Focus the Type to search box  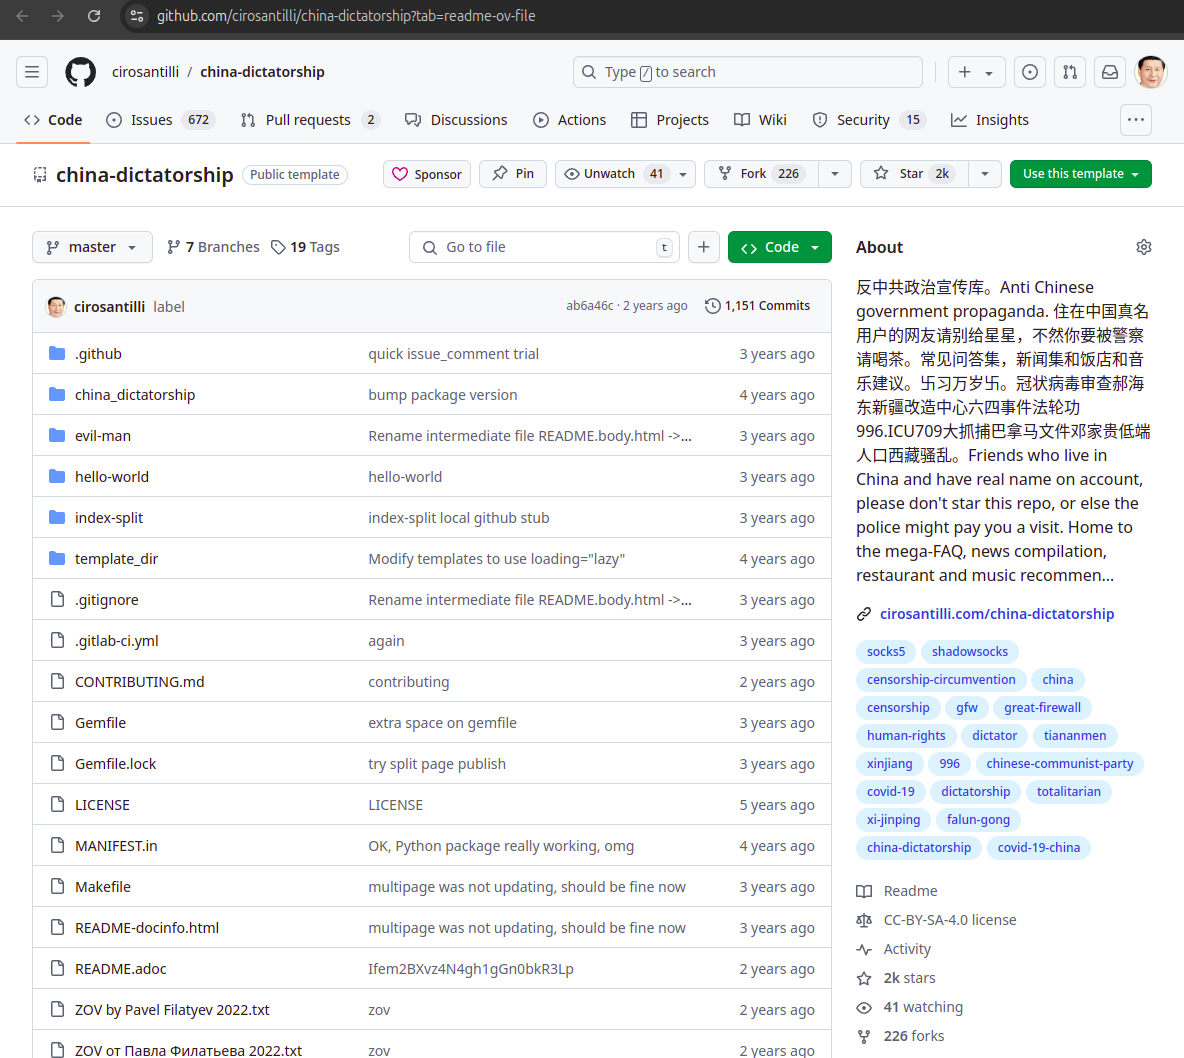[x=748, y=72]
